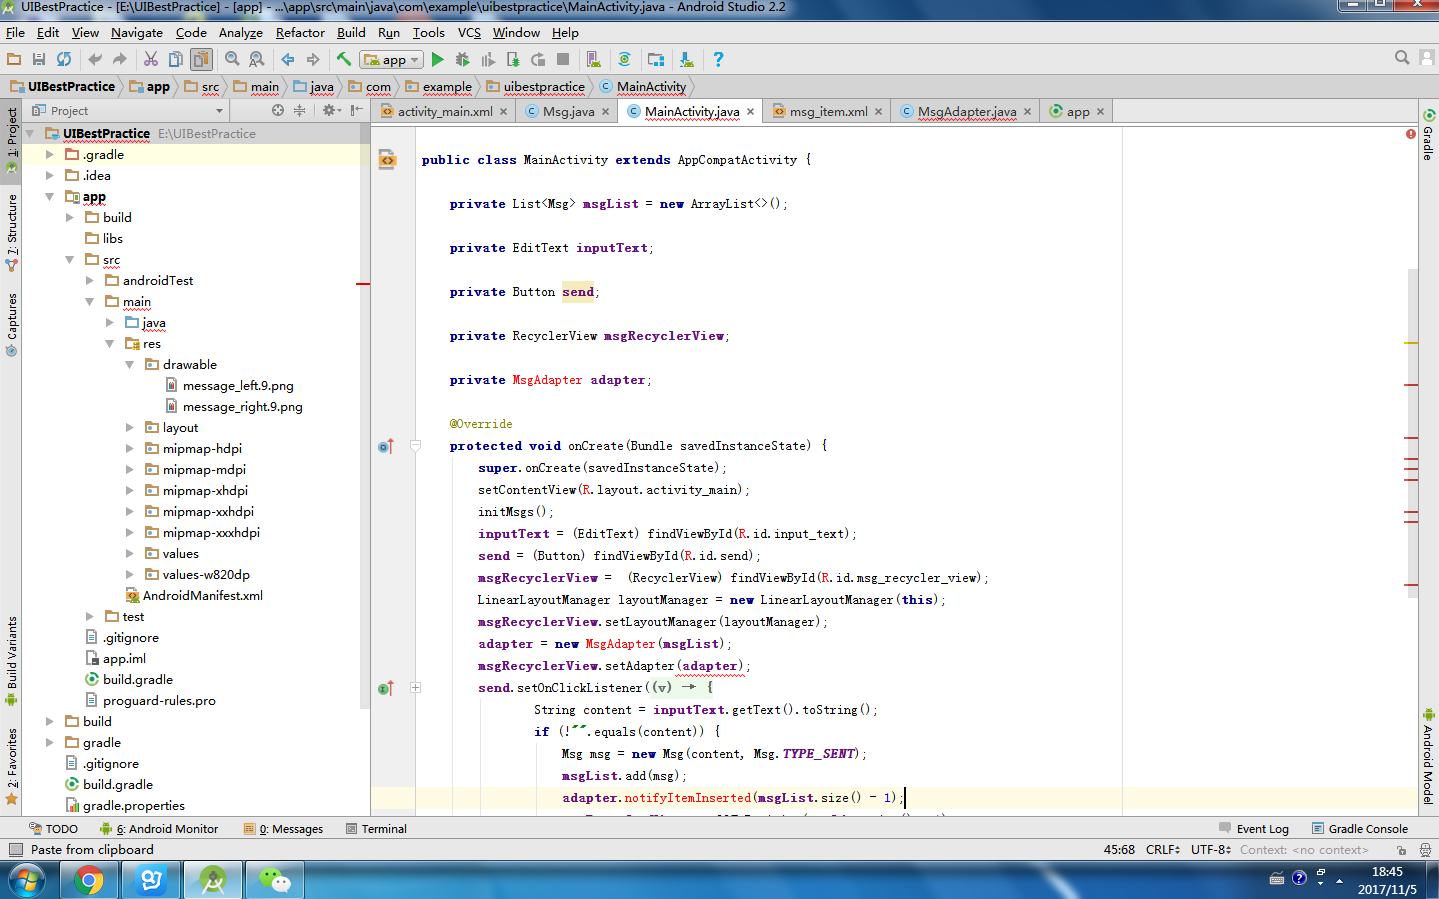Open Find with the magnifier icon
Image resolution: width=1439 pixels, height=899 pixels.
click(232, 59)
